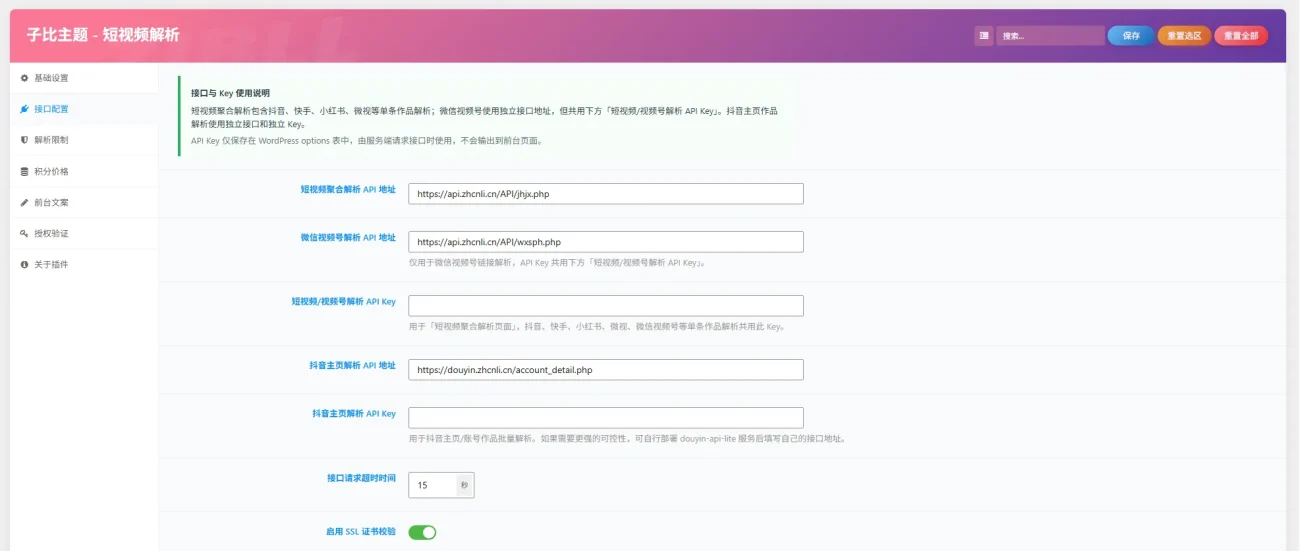Click the 抖音主页解析 API Key input
This screenshot has height=551, width=1300.
pos(606,418)
